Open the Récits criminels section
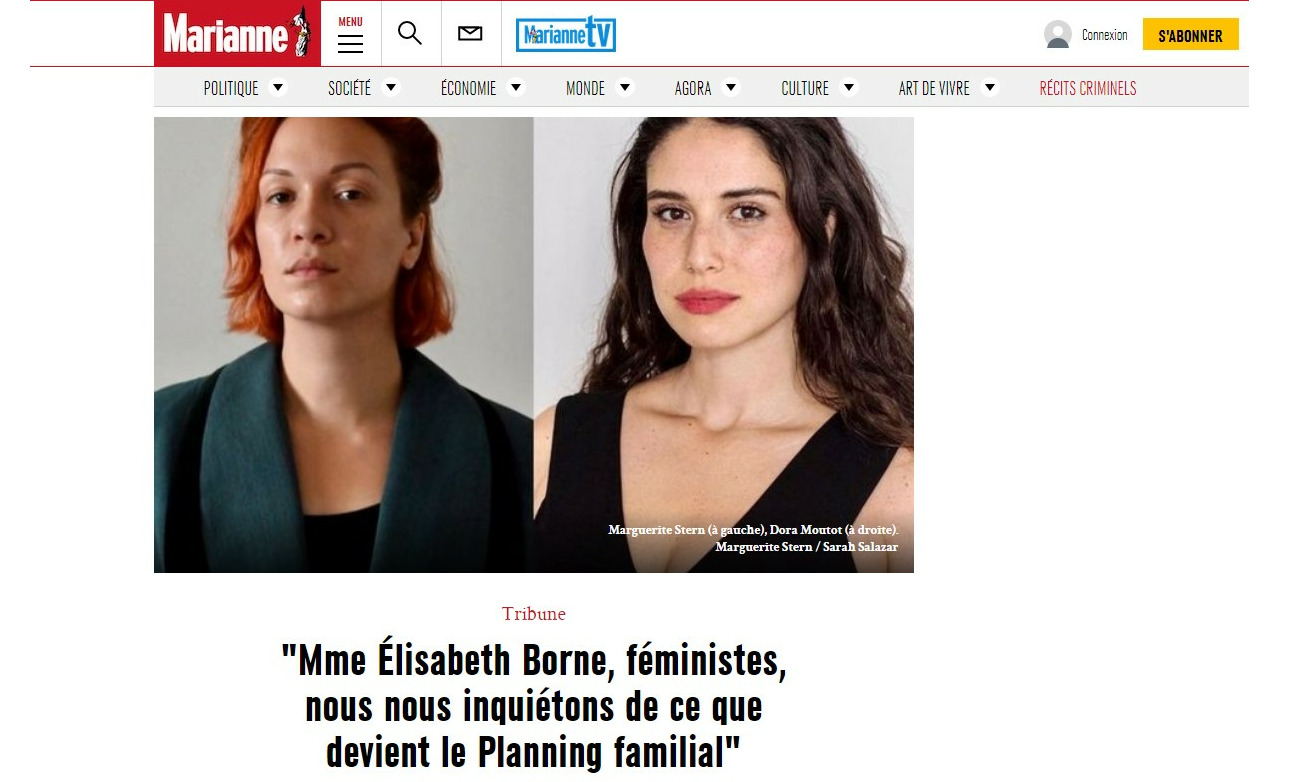This screenshot has height=782, width=1299. click(1088, 88)
